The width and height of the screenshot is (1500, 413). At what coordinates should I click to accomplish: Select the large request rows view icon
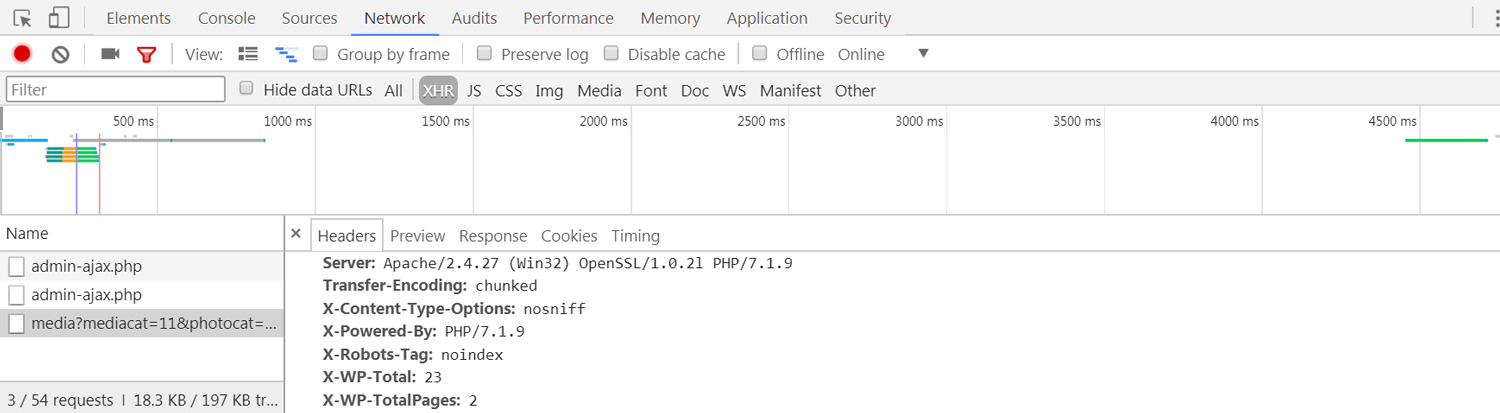[248, 54]
